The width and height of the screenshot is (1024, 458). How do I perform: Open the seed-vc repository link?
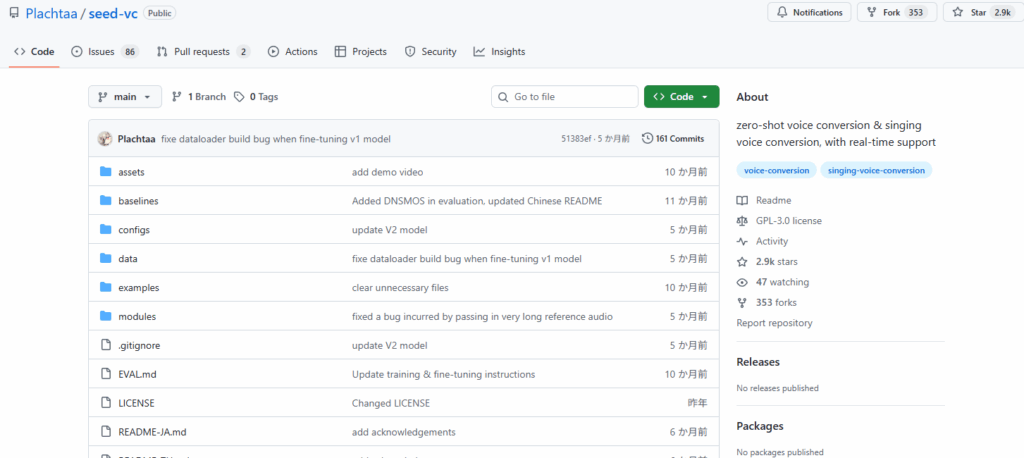pos(113,13)
